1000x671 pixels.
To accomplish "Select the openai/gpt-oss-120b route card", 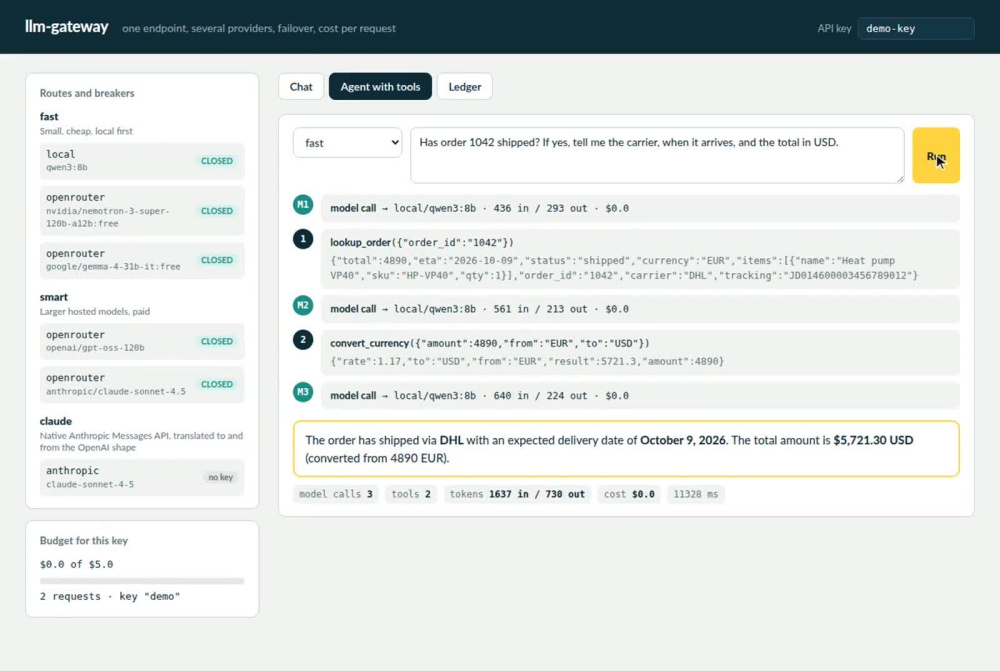I will [142, 341].
